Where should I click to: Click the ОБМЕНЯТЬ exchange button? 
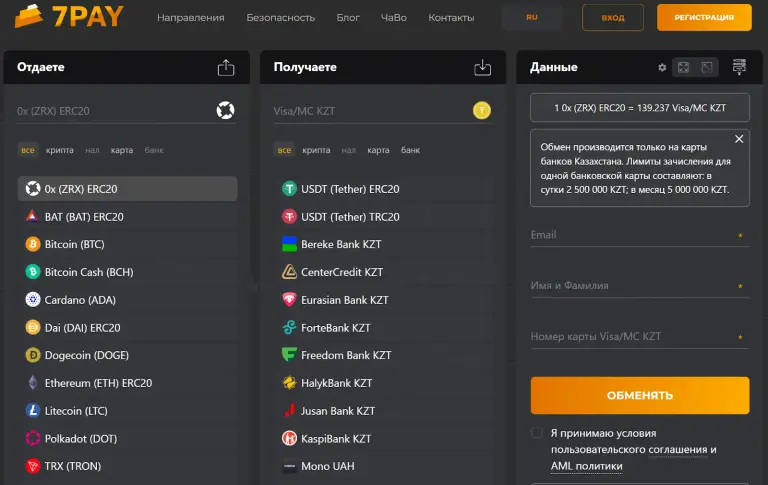pos(640,395)
